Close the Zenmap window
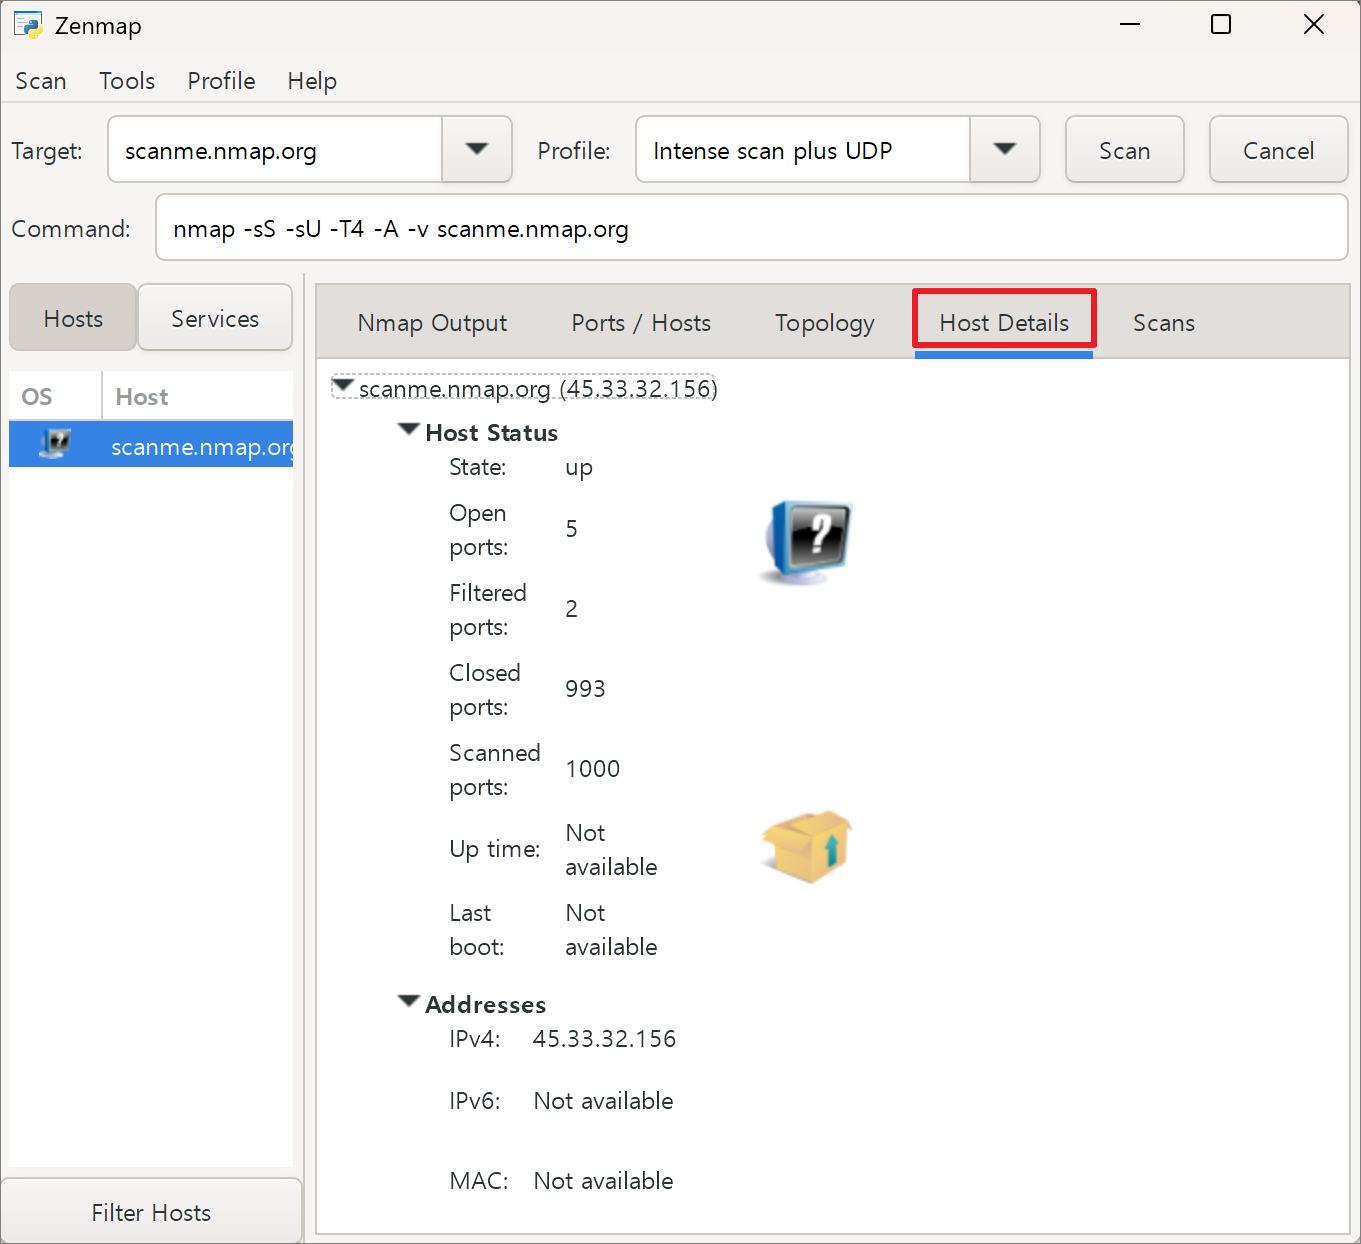The image size is (1361, 1244). click(1314, 24)
